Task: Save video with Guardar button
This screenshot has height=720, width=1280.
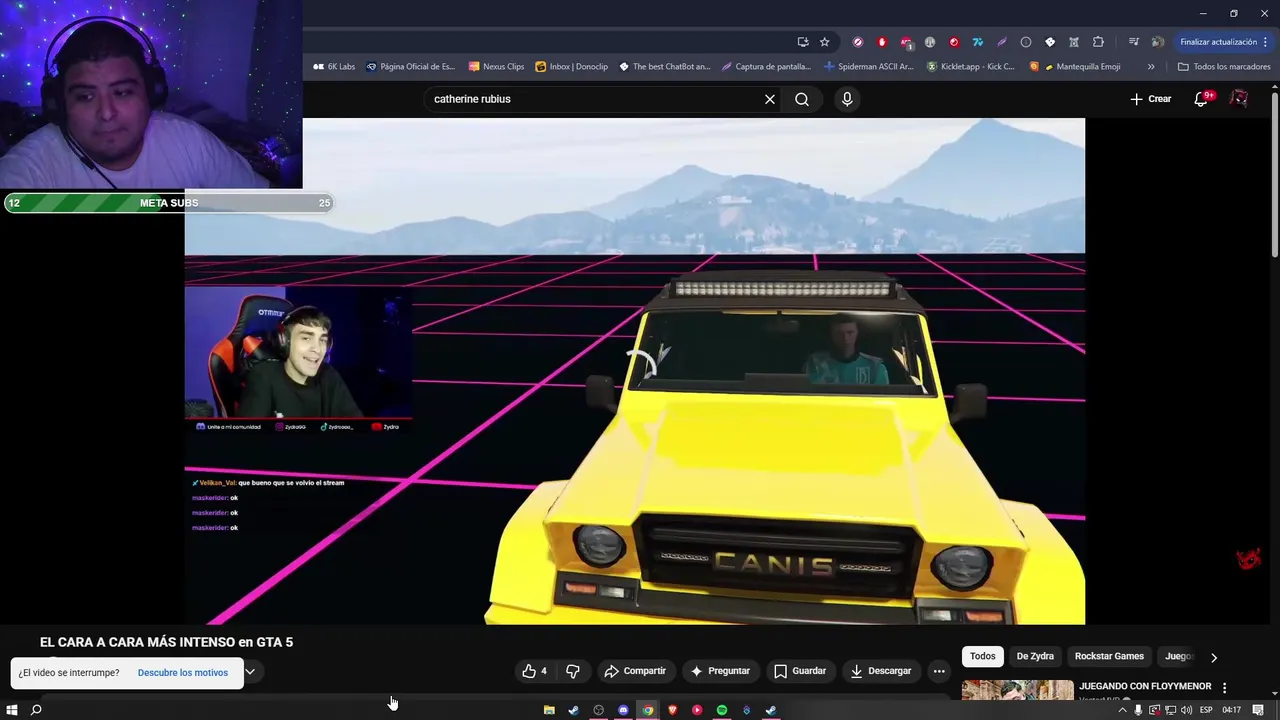Action: [x=800, y=671]
